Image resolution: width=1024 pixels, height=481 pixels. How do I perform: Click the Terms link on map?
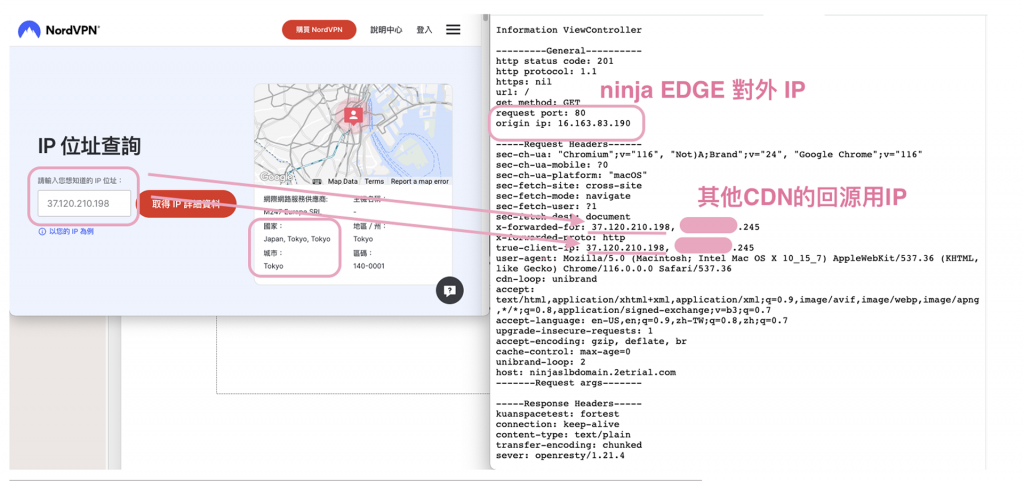click(x=374, y=181)
